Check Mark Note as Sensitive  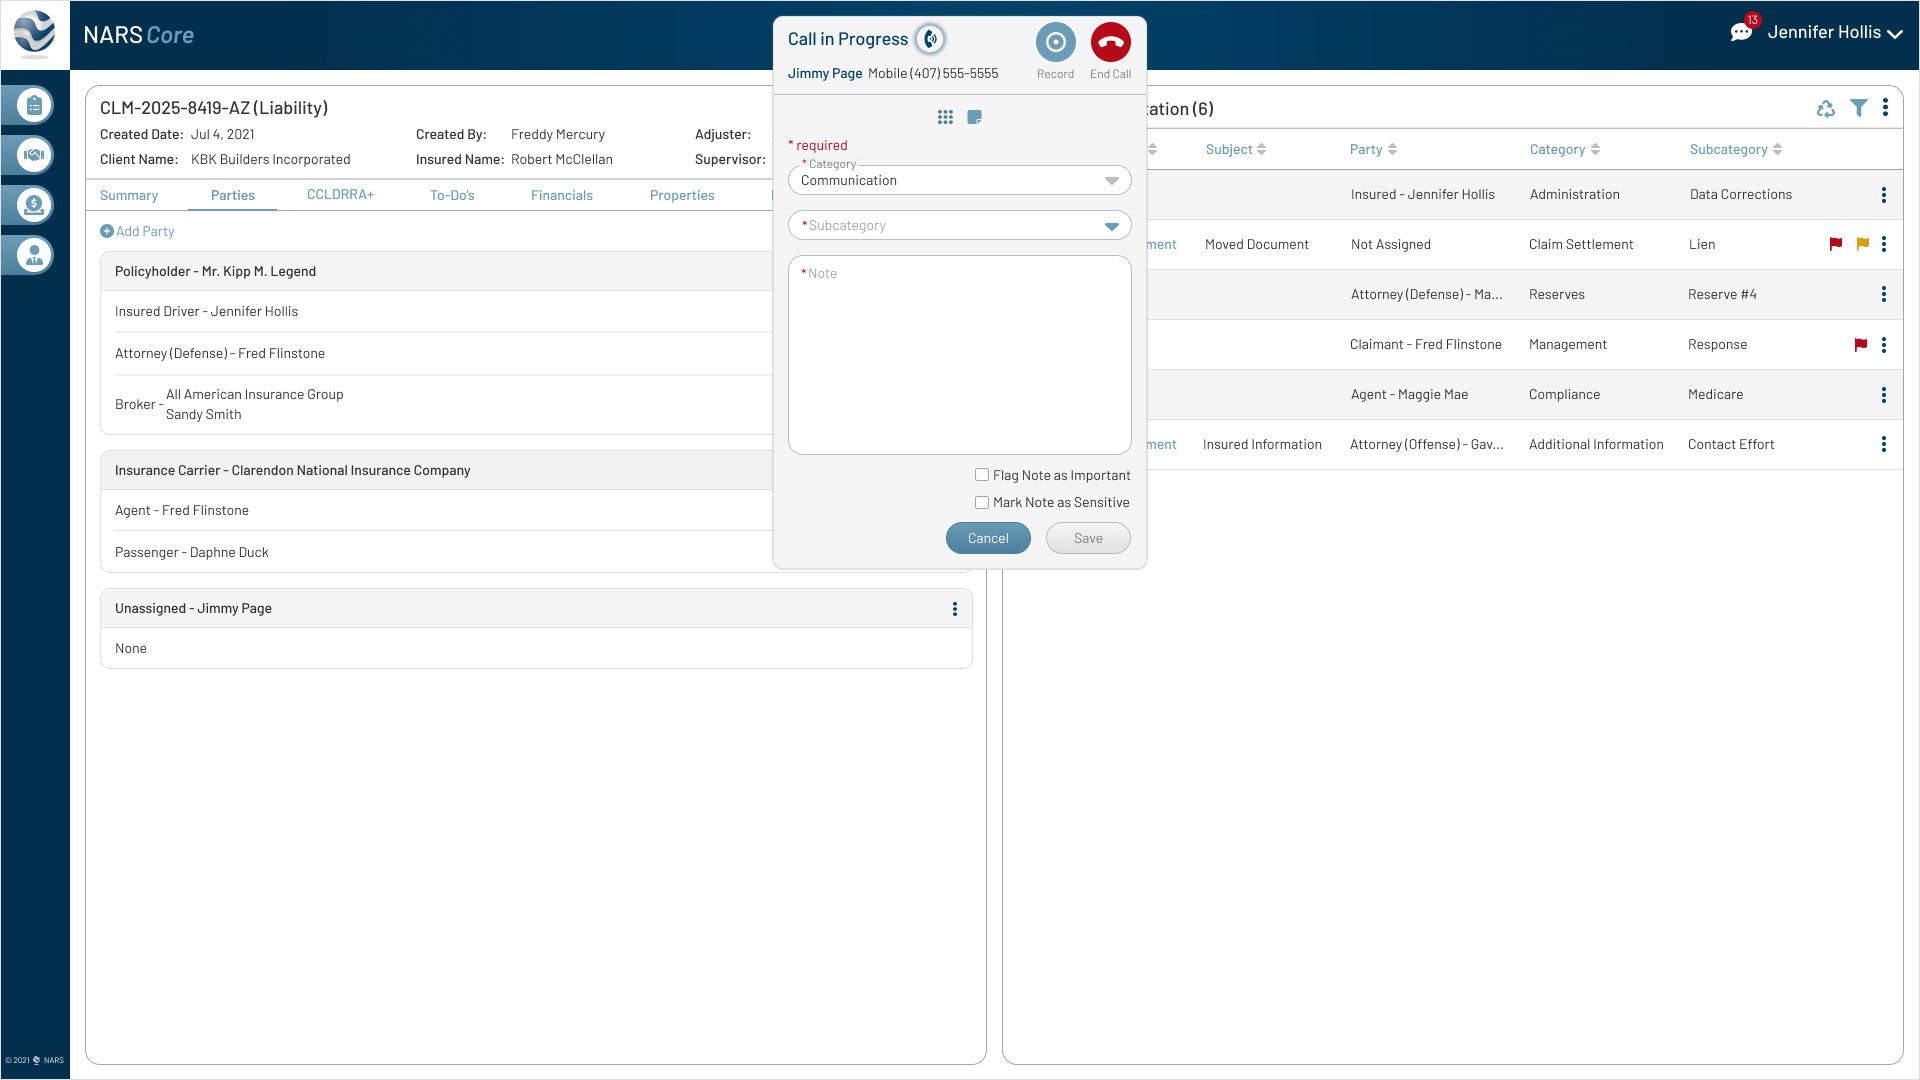tap(982, 502)
